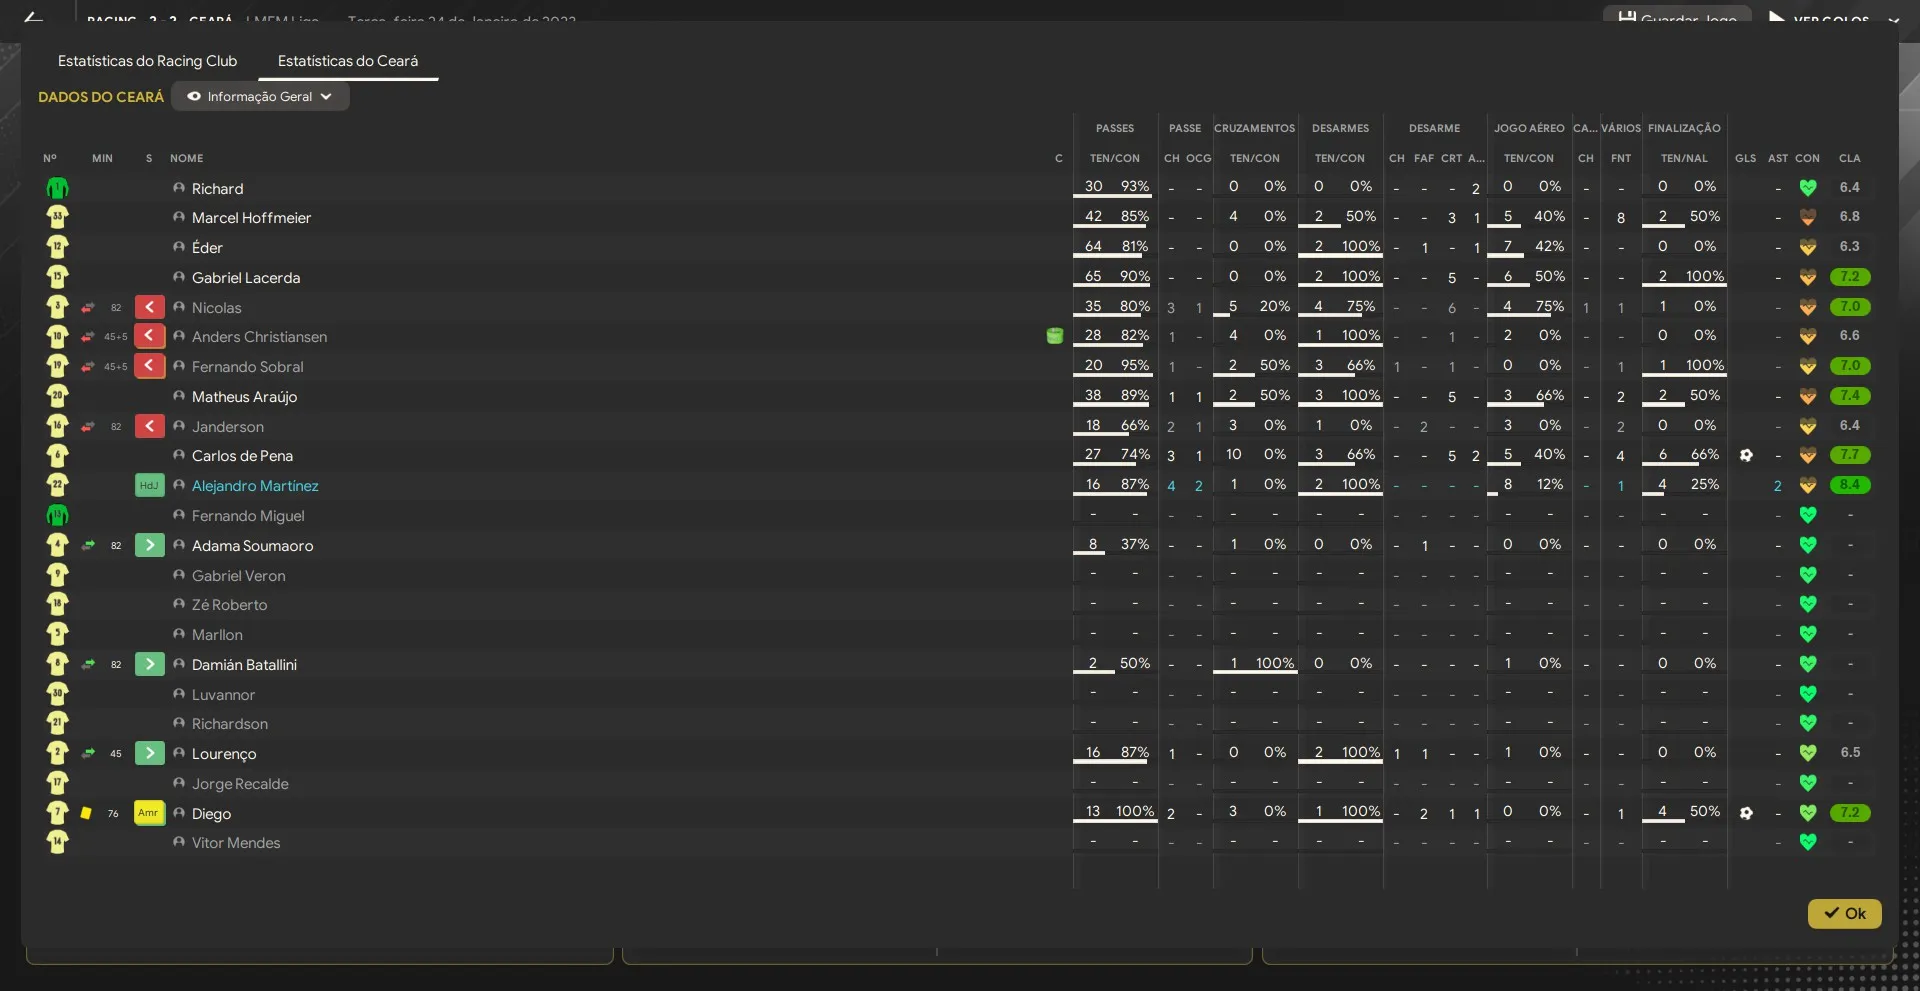Click the green injury icon in Anders Christiansen's row
Image resolution: width=1920 pixels, height=991 pixels.
1055,336
